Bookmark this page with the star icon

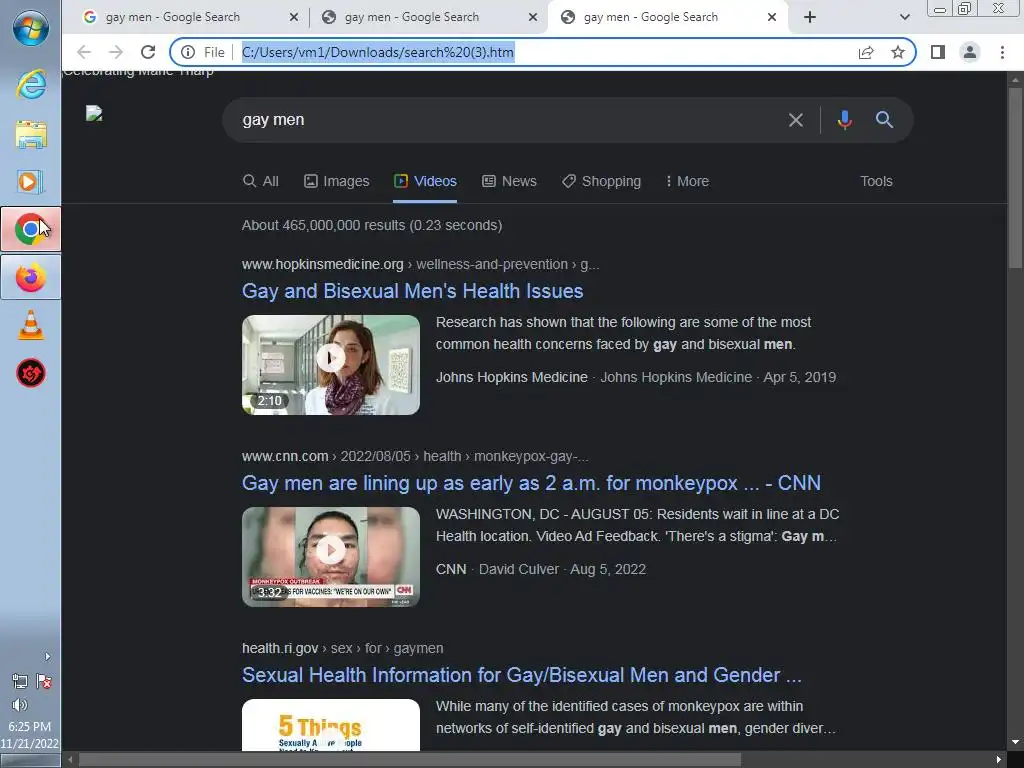[898, 52]
